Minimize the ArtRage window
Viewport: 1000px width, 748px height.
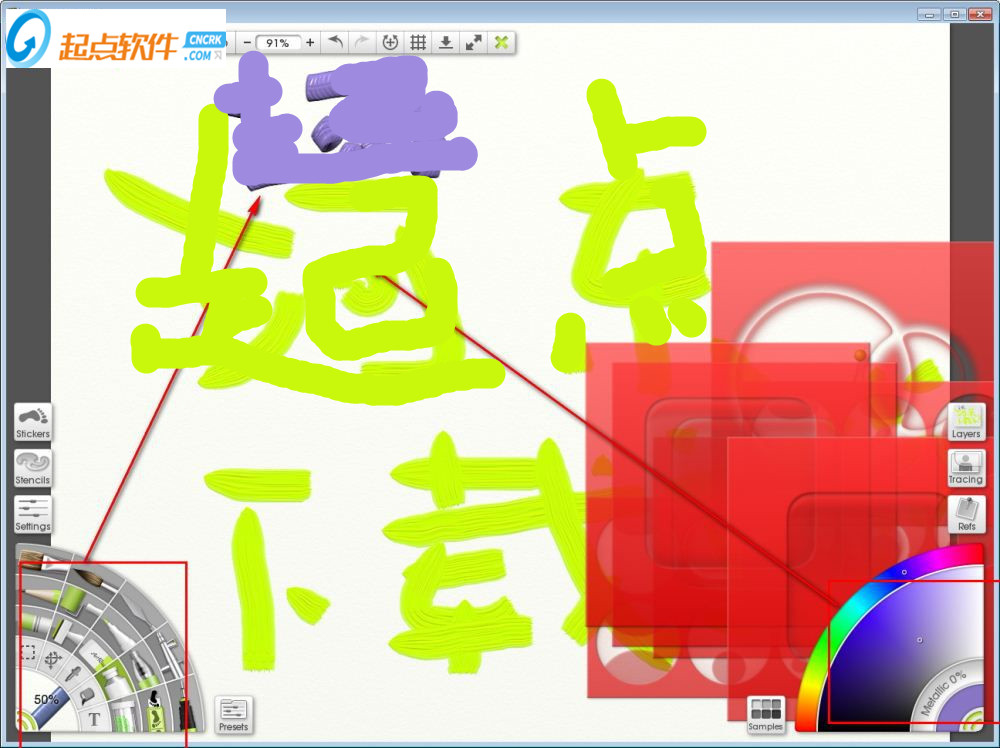pos(930,13)
